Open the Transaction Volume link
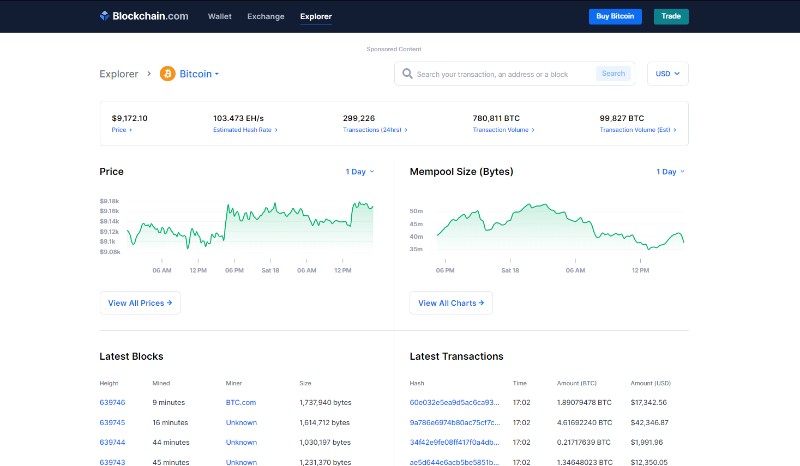This screenshot has height=466, width=800. tap(504, 130)
